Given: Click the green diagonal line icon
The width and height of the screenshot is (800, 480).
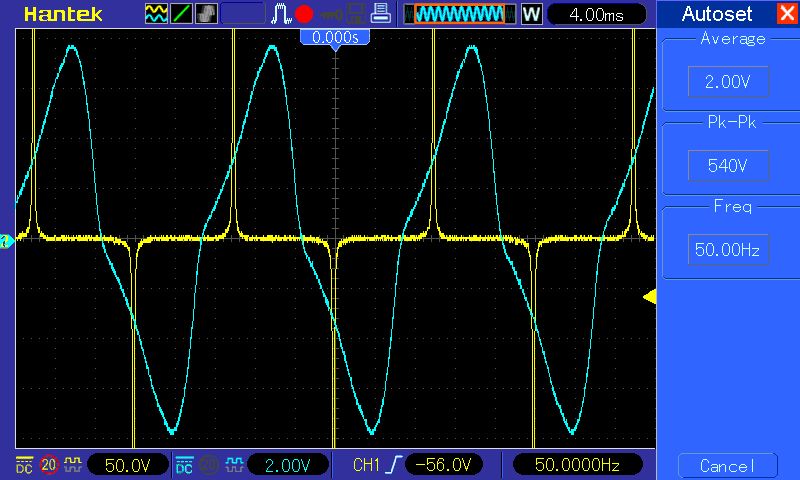Looking at the screenshot, I should pyautogui.click(x=181, y=14).
